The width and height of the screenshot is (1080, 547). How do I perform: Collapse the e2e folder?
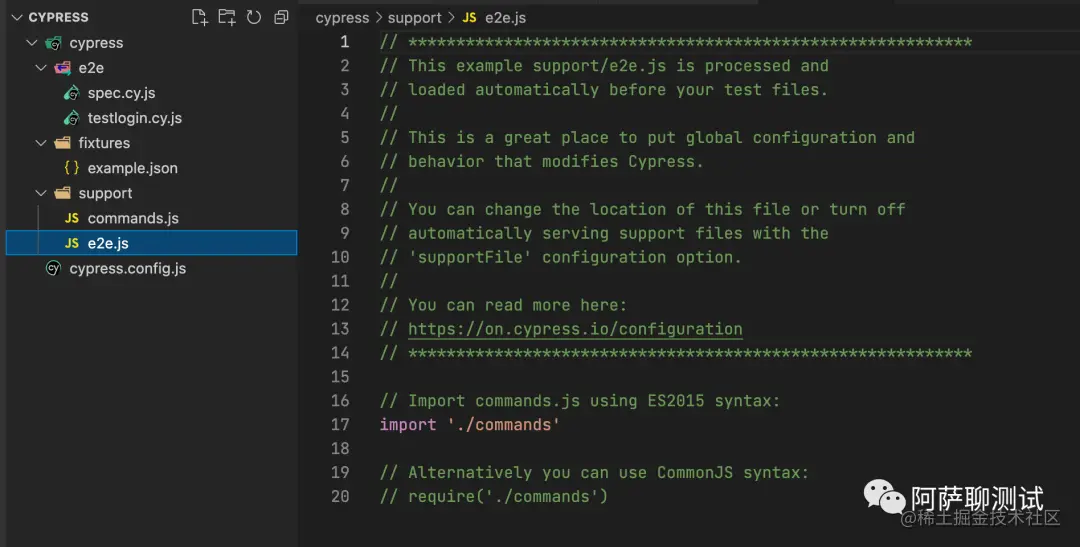40,68
